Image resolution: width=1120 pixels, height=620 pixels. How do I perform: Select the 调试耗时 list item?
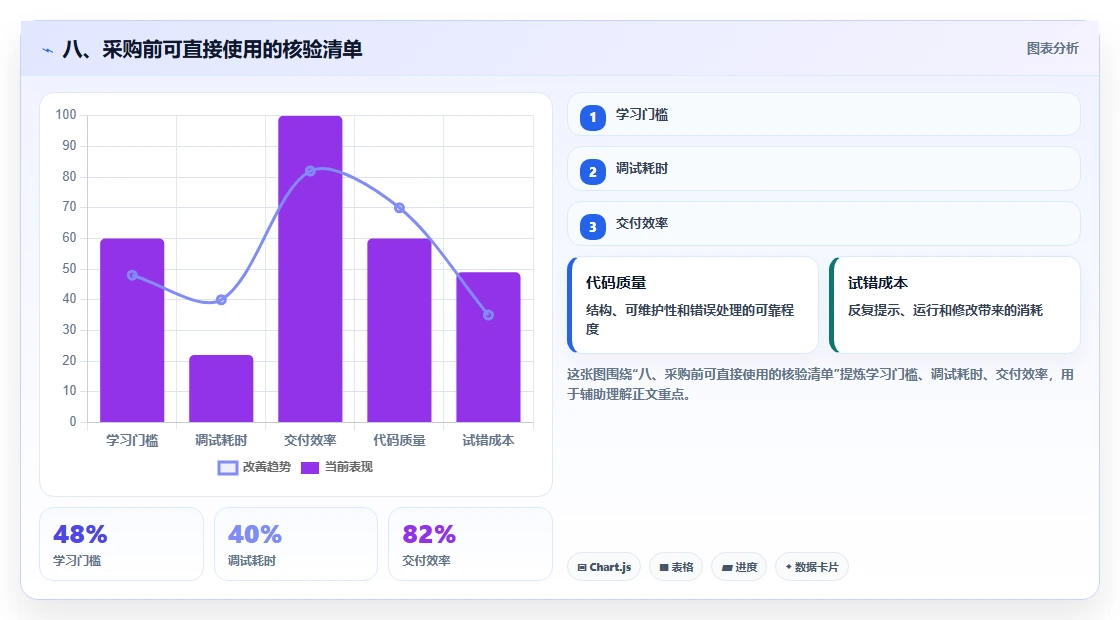coord(824,169)
